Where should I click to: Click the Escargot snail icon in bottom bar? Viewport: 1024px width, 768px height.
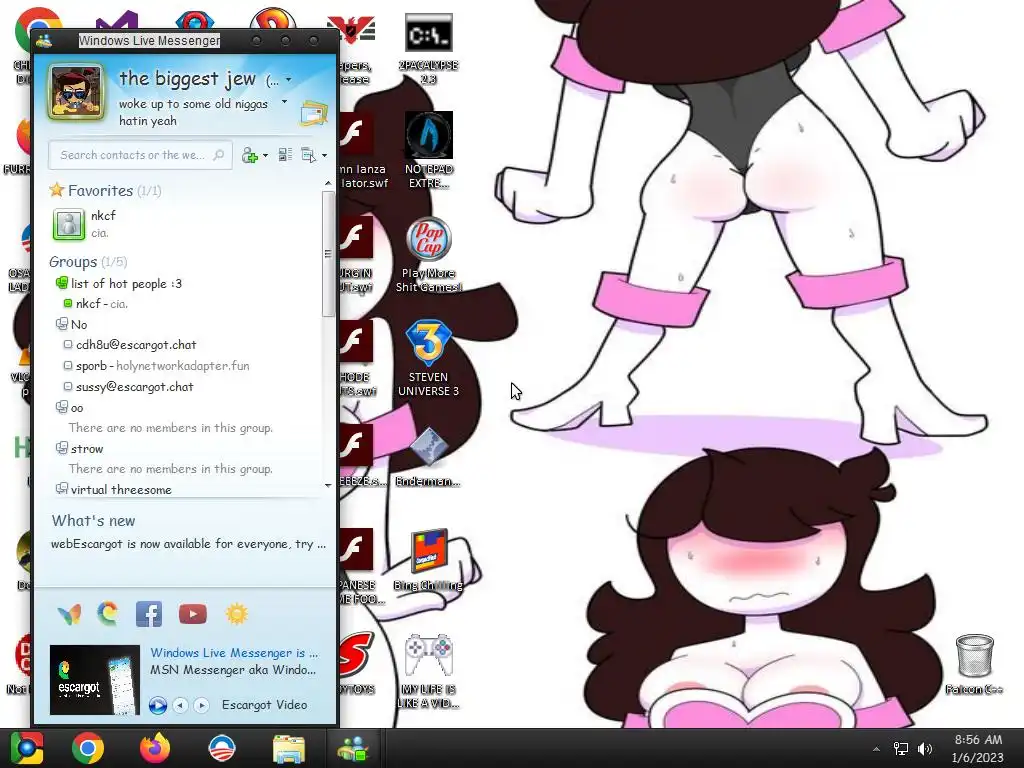coord(108,613)
